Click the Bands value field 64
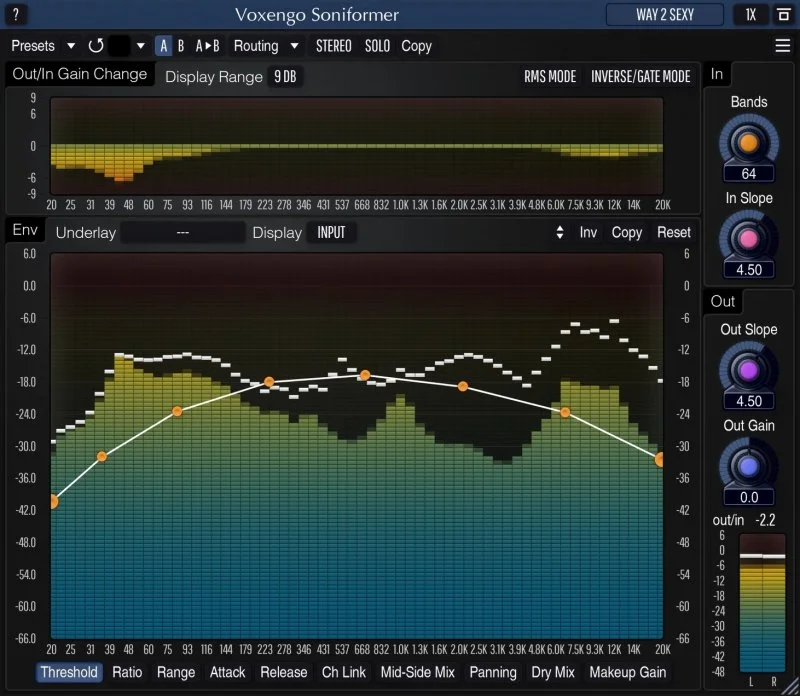This screenshot has width=800, height=696. [x=748, y=173]
